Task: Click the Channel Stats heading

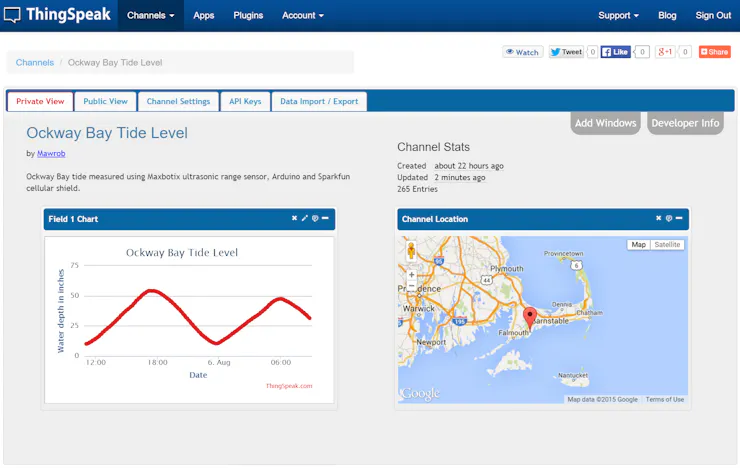Action: pos(433,147)
